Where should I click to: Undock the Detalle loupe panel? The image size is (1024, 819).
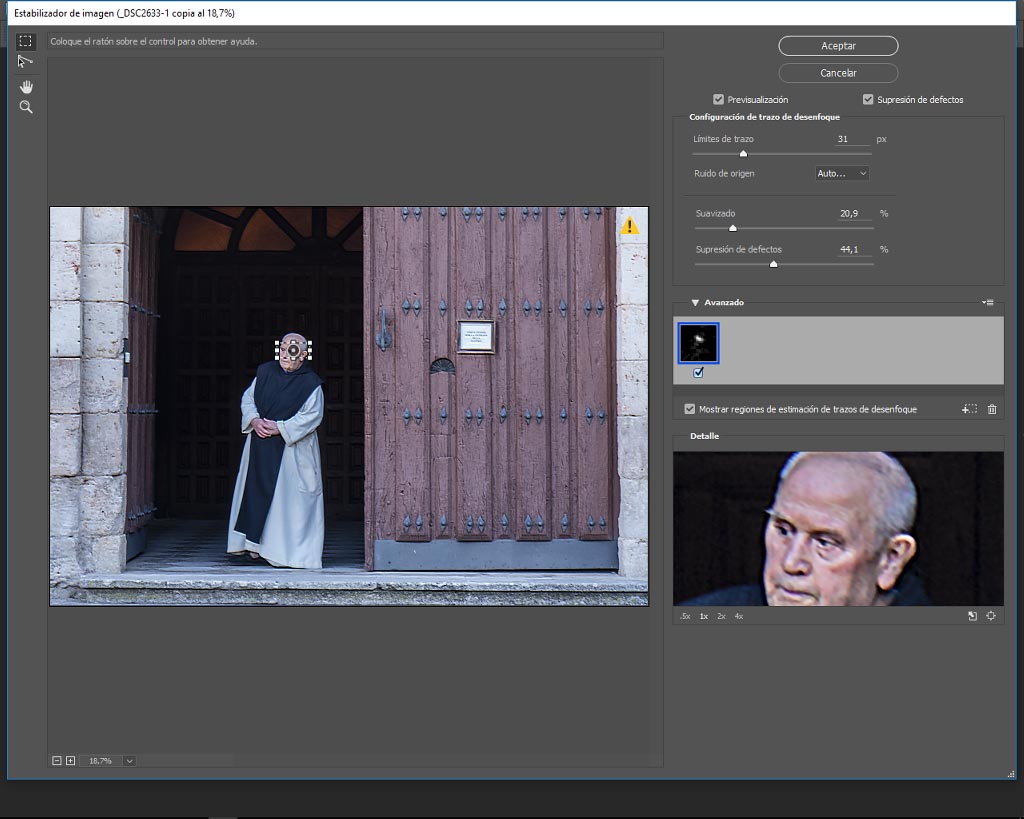click(x=972, y=616)
